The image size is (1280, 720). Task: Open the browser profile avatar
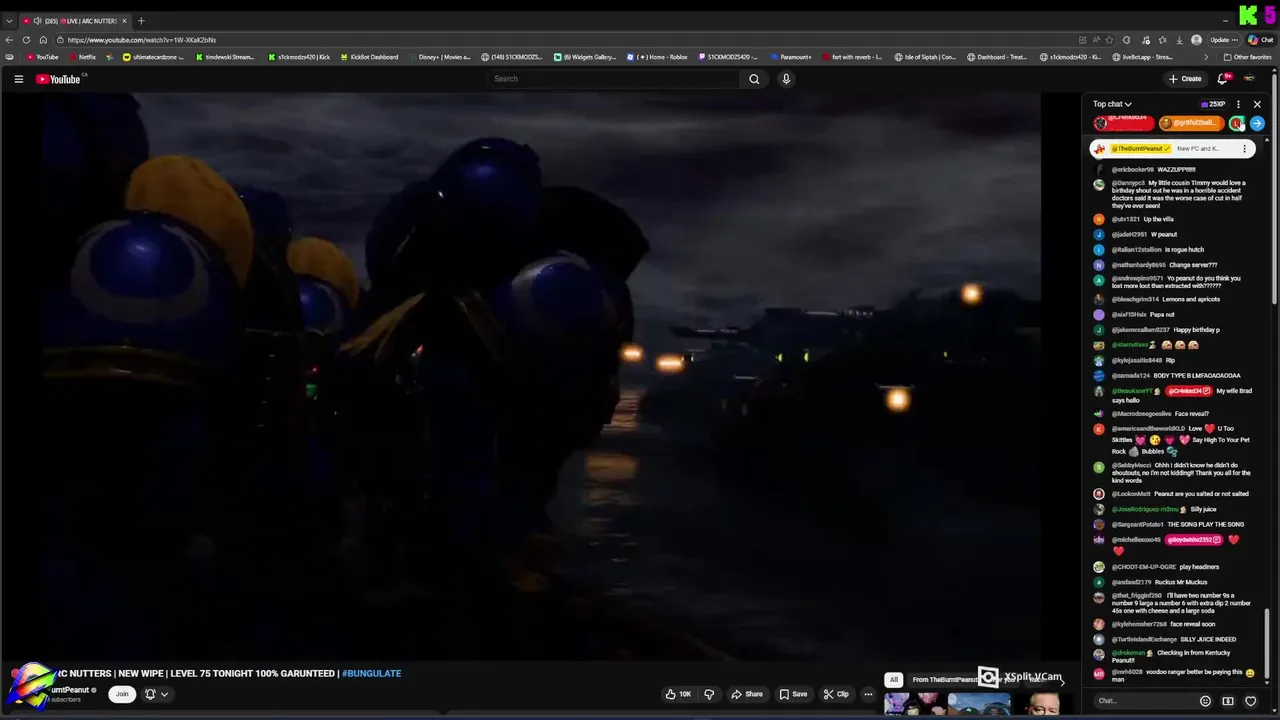coord(1197,40)
